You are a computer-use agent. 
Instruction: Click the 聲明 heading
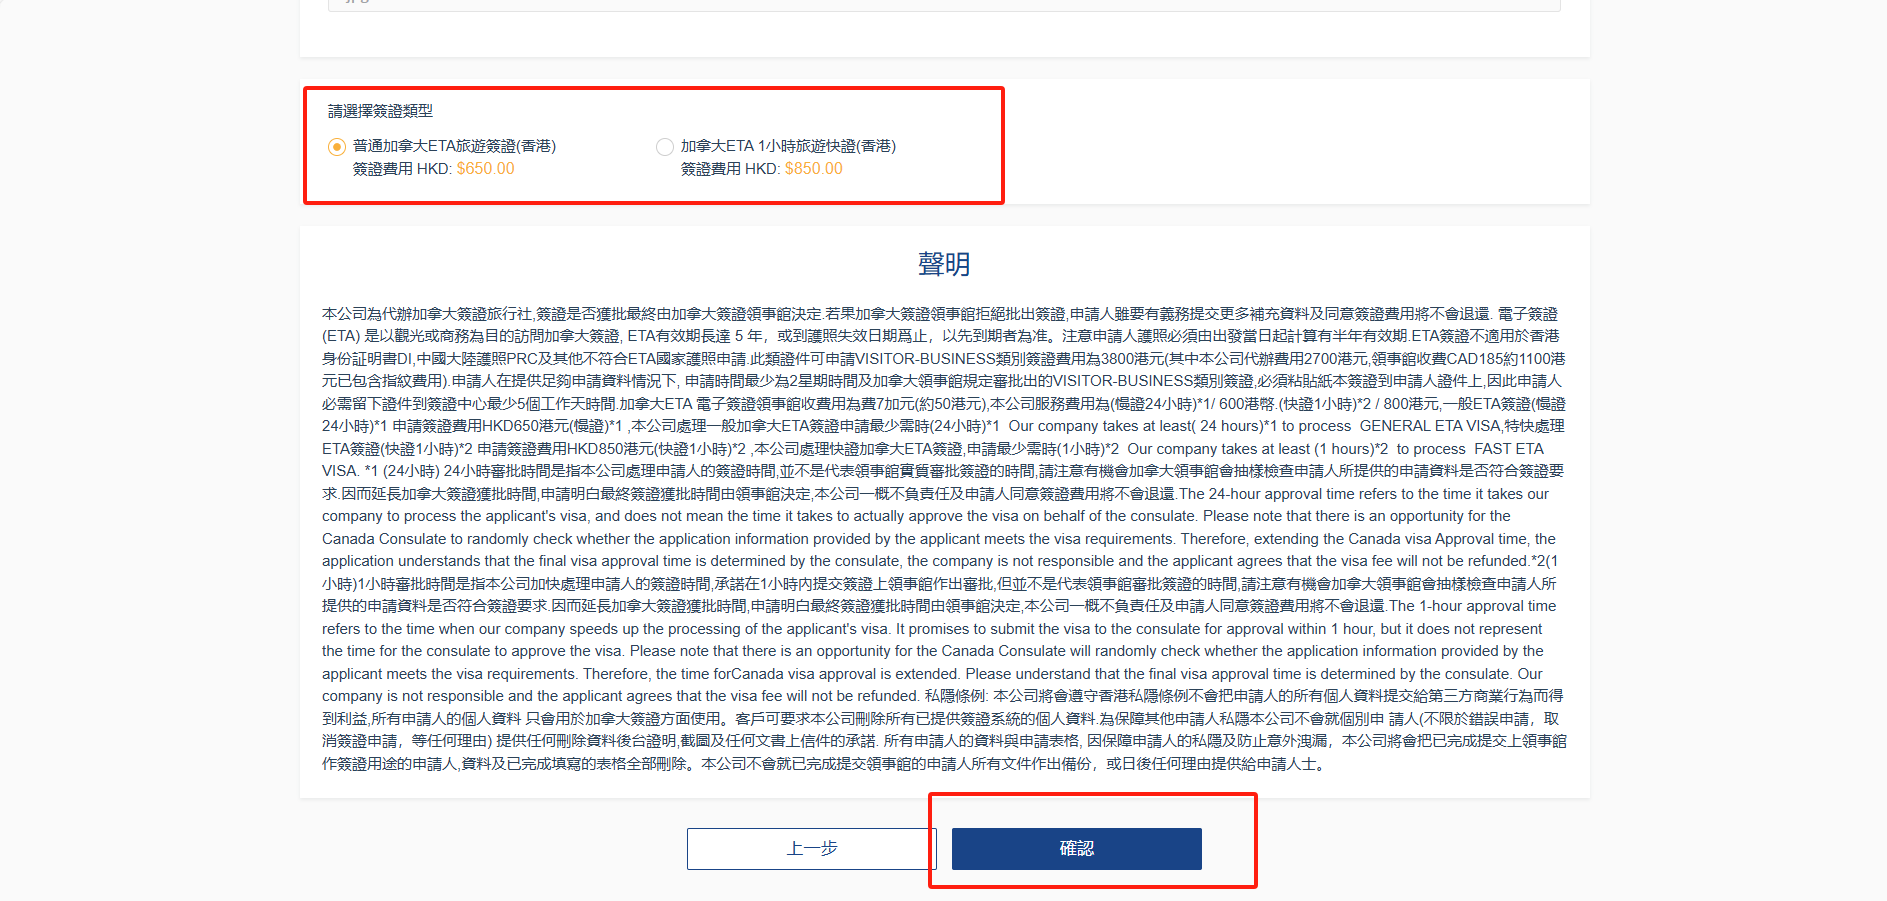[x=943, y=264]
